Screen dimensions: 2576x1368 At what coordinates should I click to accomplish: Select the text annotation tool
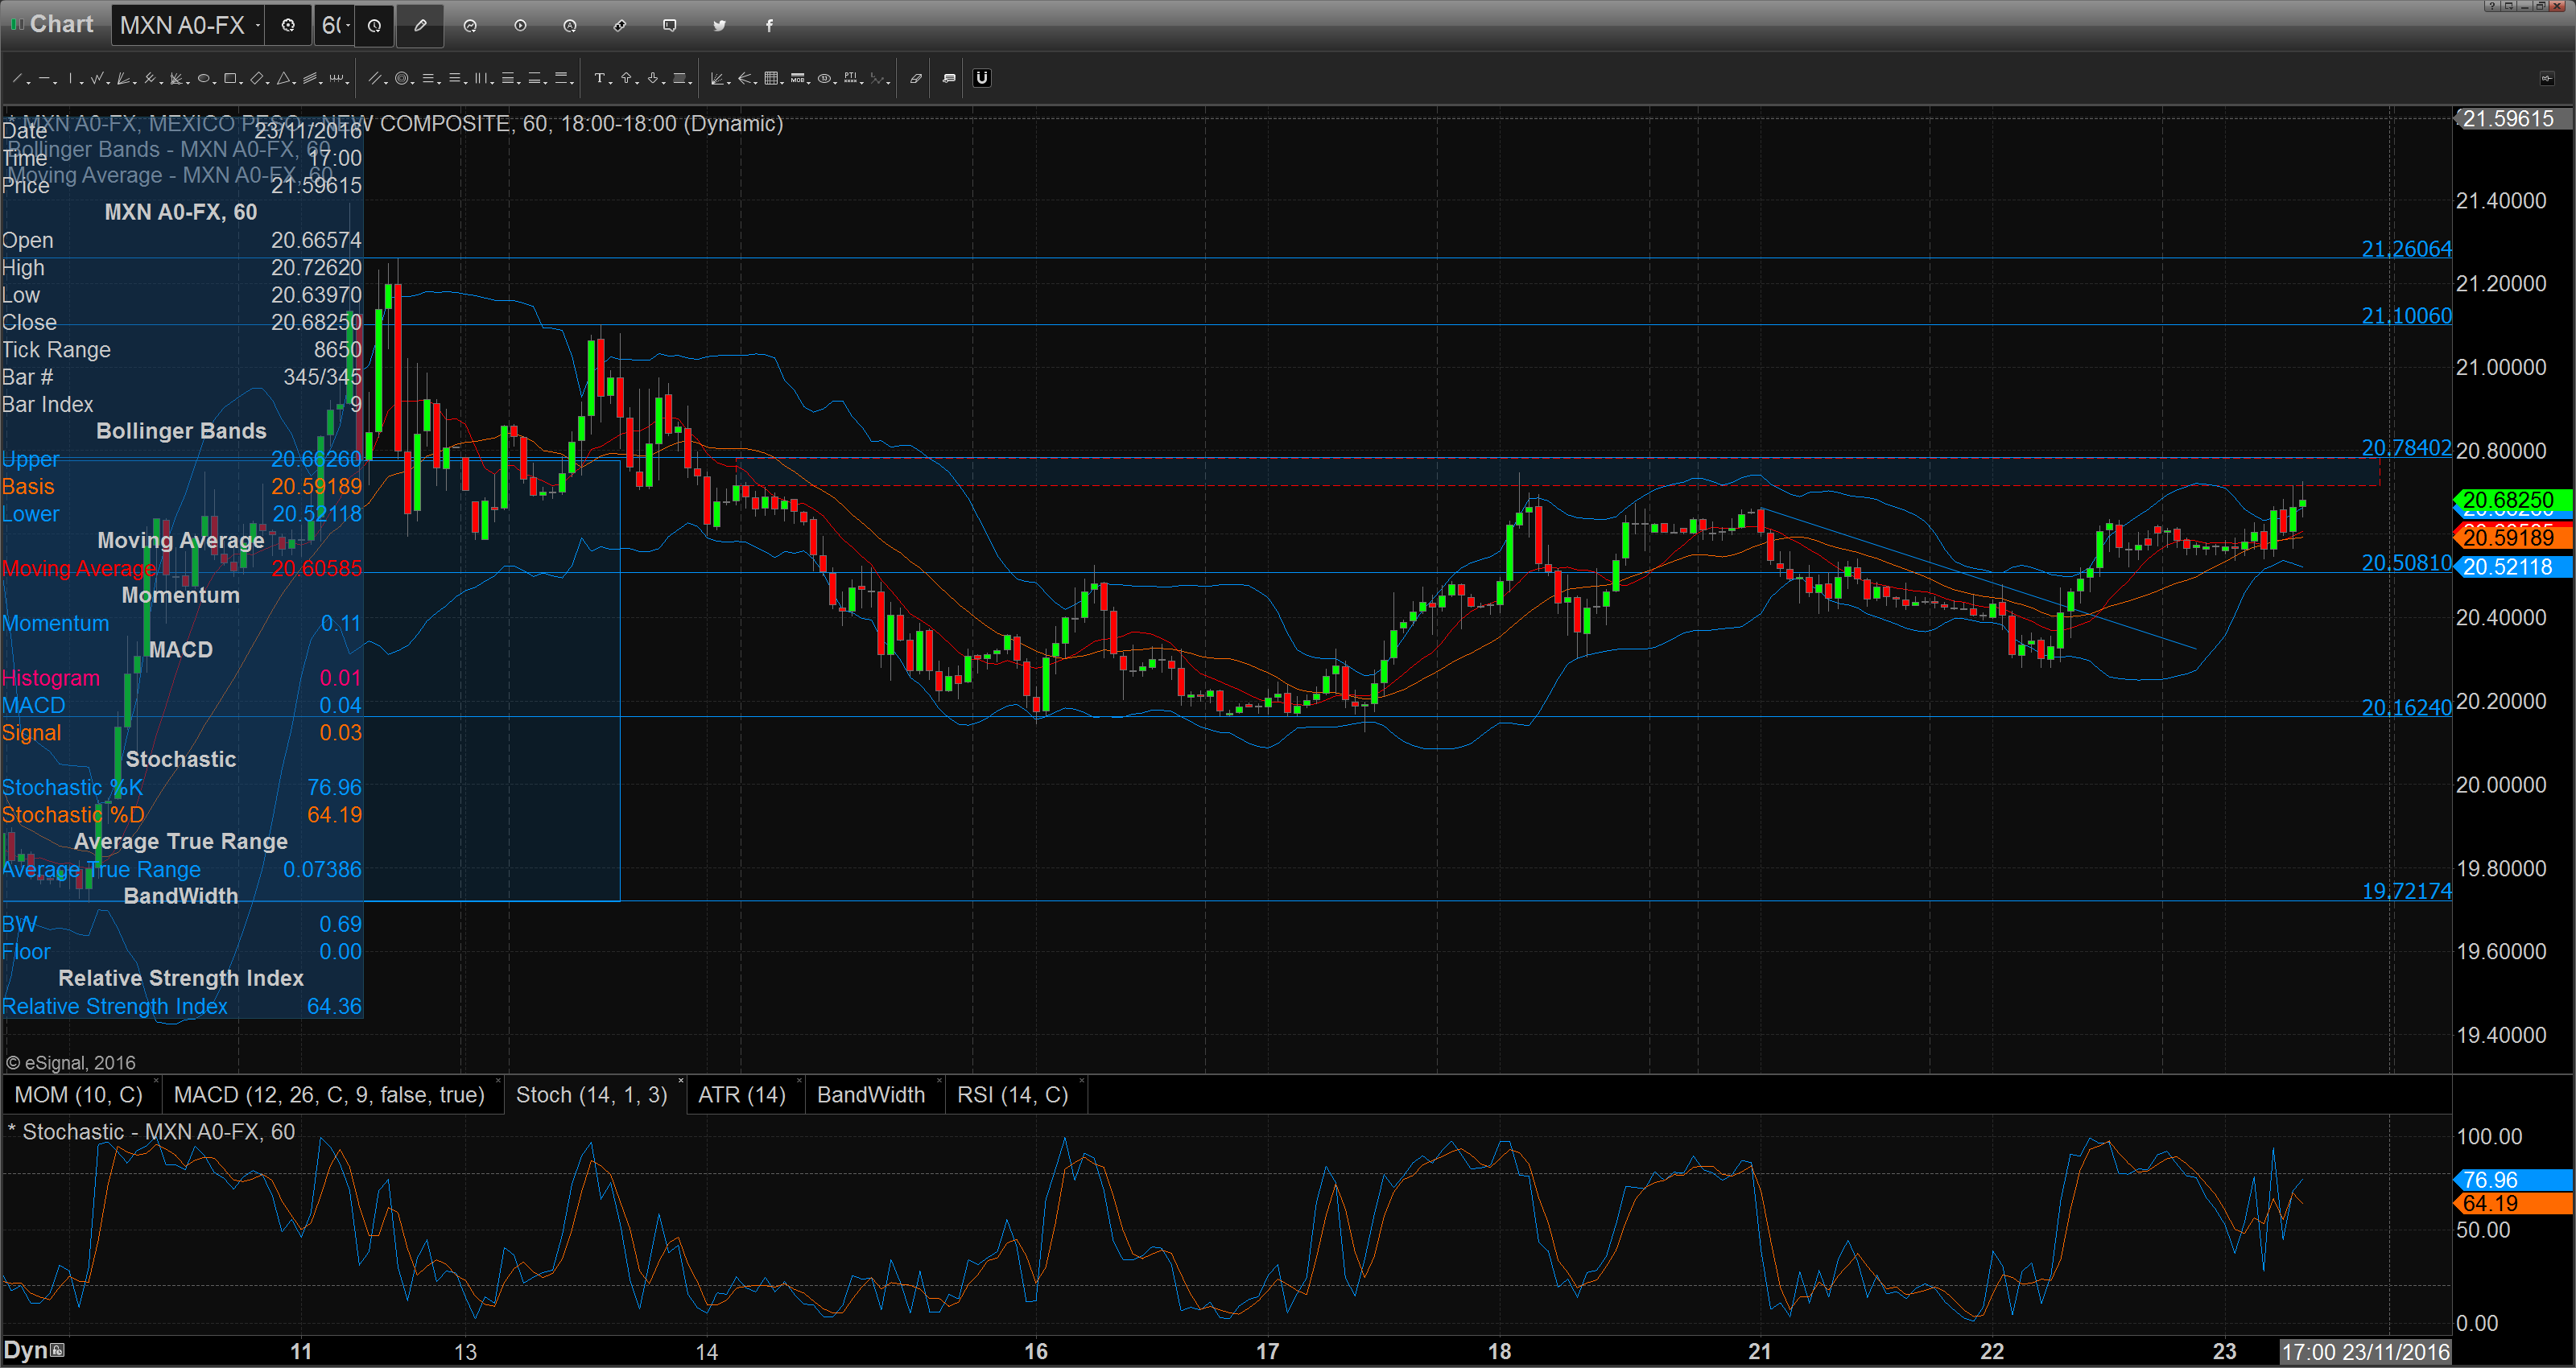(600, 78)
